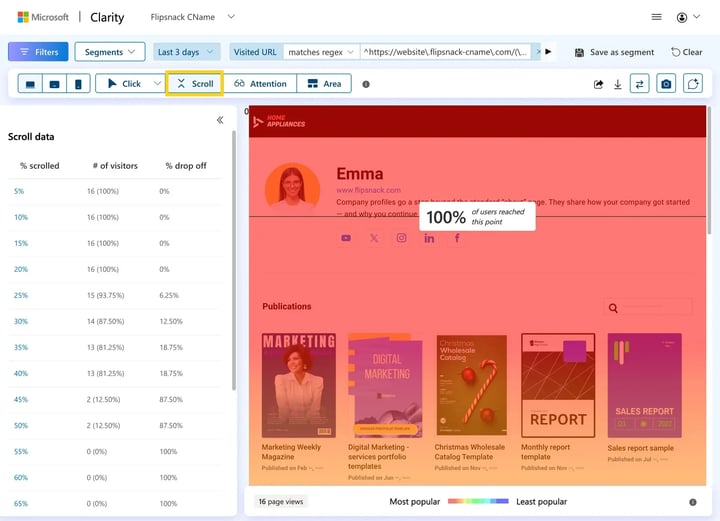Click the Home Appliances logo

point(279,121)
